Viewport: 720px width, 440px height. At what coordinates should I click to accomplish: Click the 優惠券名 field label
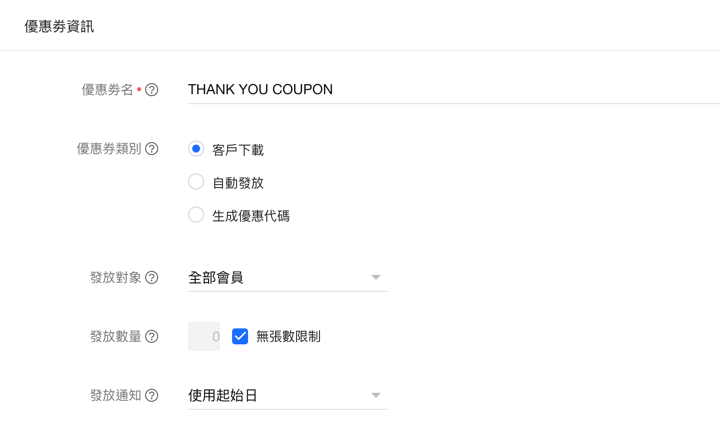point(107,90)
